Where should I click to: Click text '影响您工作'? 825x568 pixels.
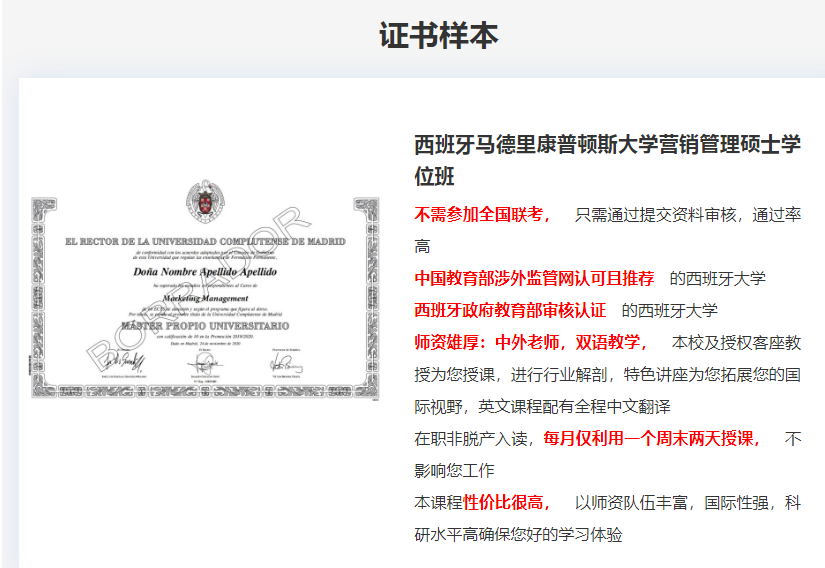click(x=454, y=471)
